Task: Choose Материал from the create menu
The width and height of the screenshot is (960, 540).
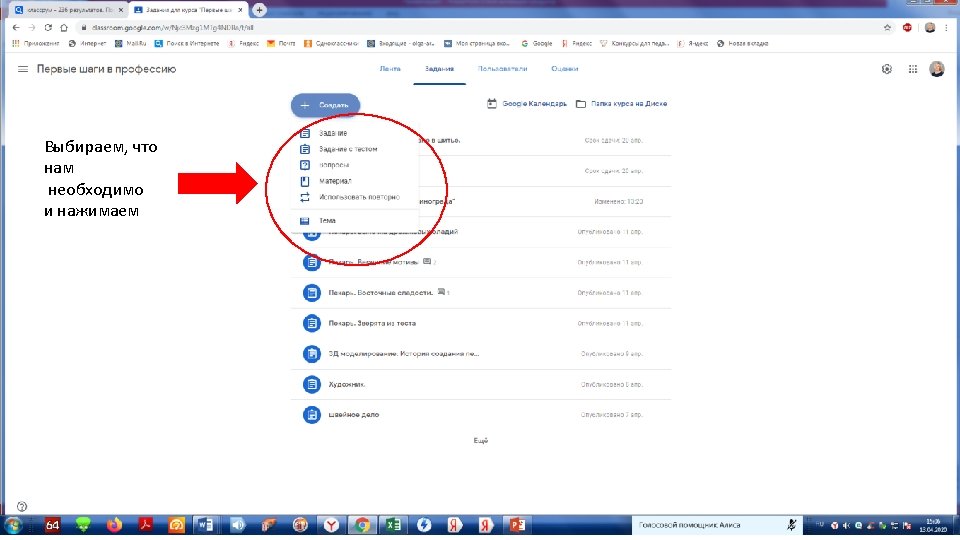Action: pyautogui.click(x=335, y=181)
